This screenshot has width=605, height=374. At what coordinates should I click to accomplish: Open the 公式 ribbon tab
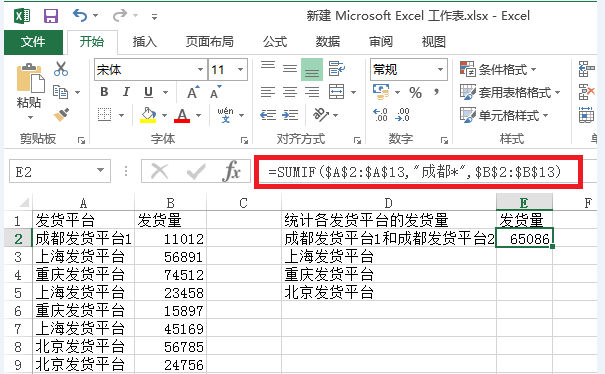[x=275, y=42]
